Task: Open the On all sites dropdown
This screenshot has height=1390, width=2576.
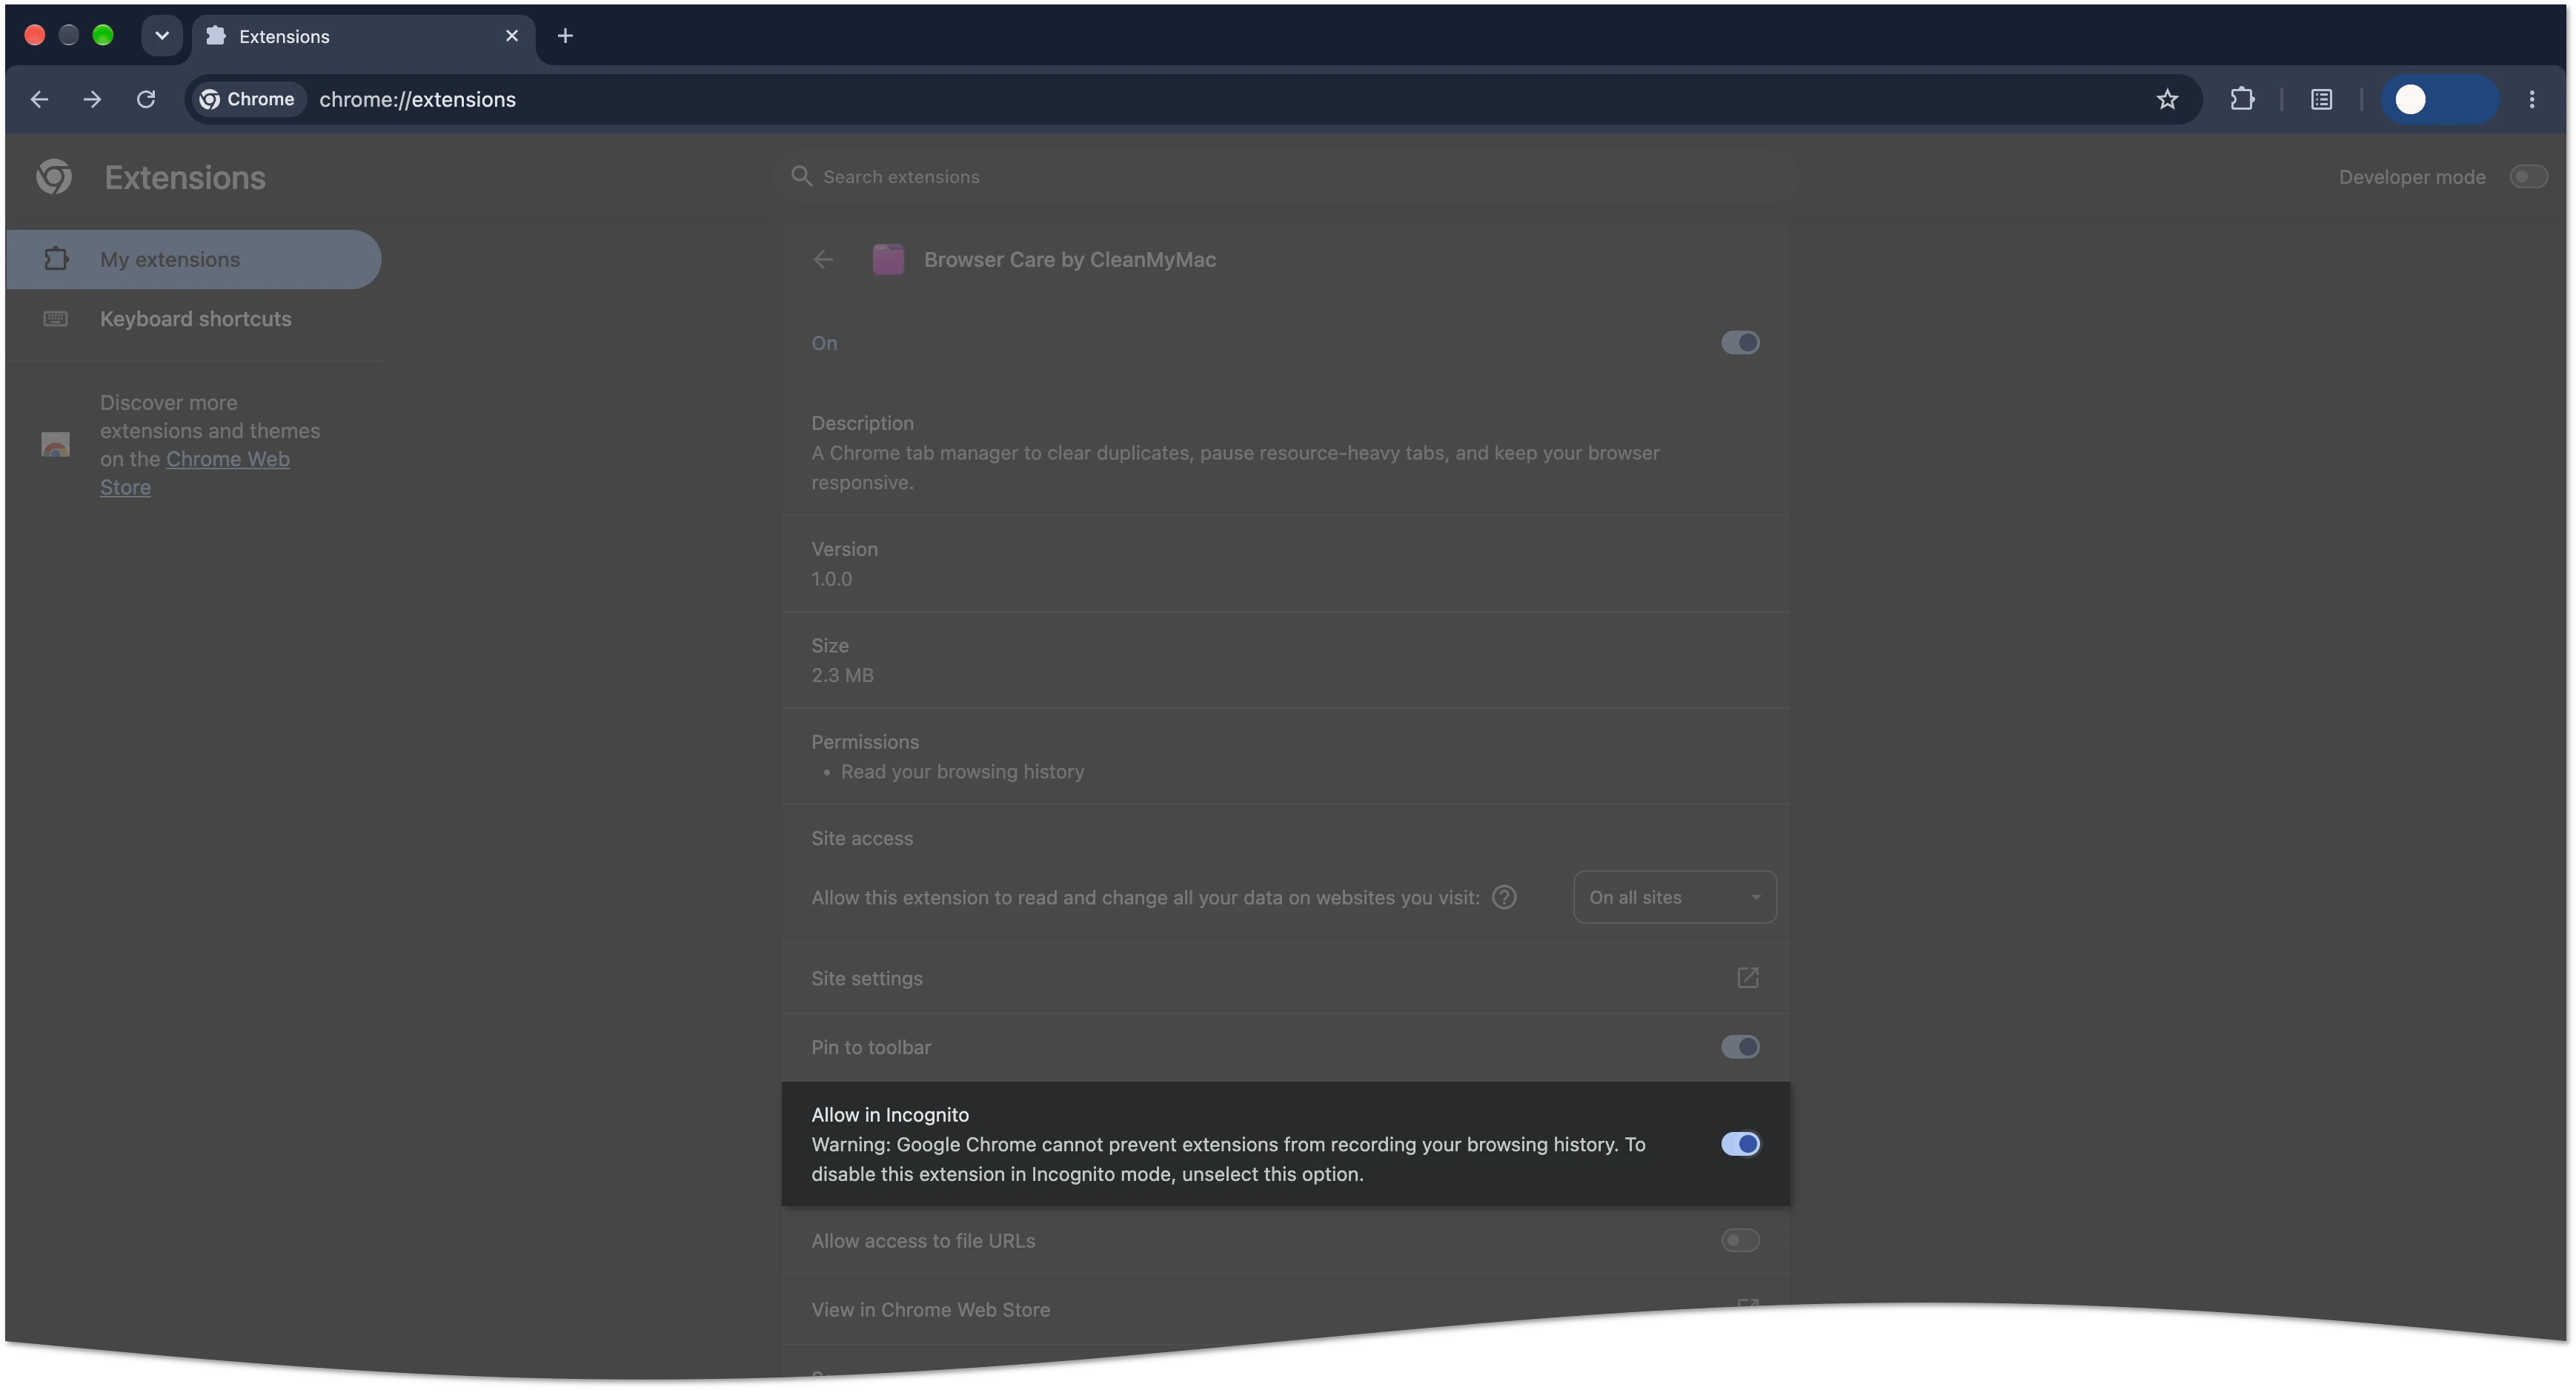Action: pos(1674,897)
